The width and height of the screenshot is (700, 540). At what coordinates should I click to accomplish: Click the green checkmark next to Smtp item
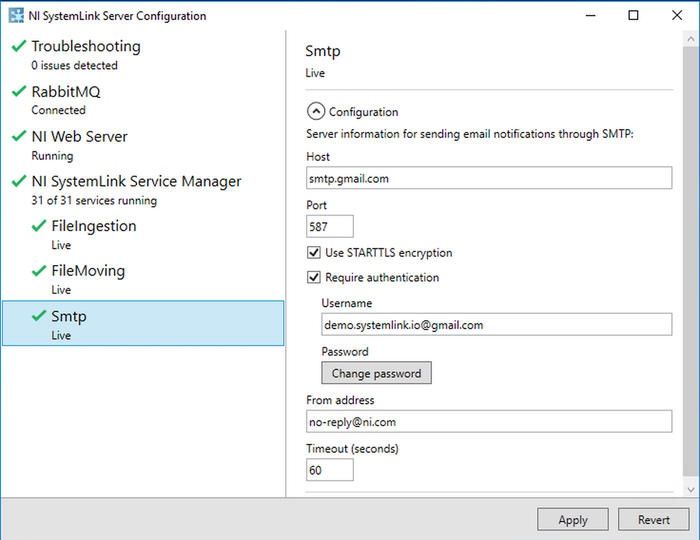pos(39,316)
